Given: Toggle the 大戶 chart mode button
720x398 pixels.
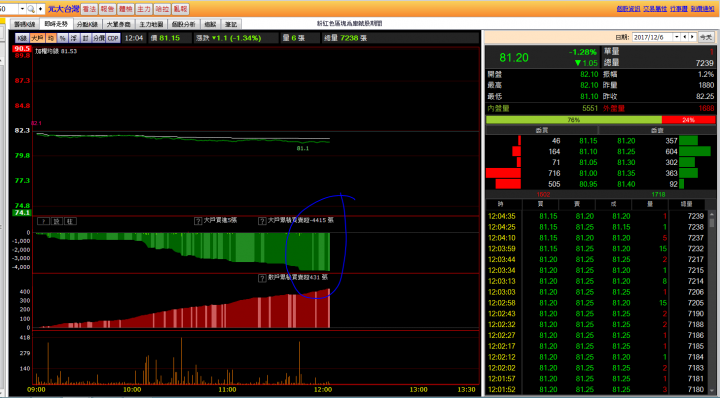Looking at the screenshot, I should point(38,38).
